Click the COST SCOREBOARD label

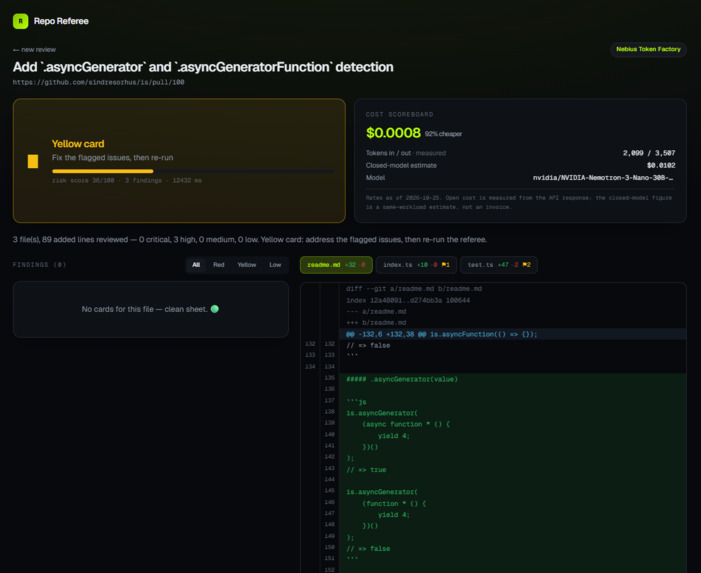[400, 114]
